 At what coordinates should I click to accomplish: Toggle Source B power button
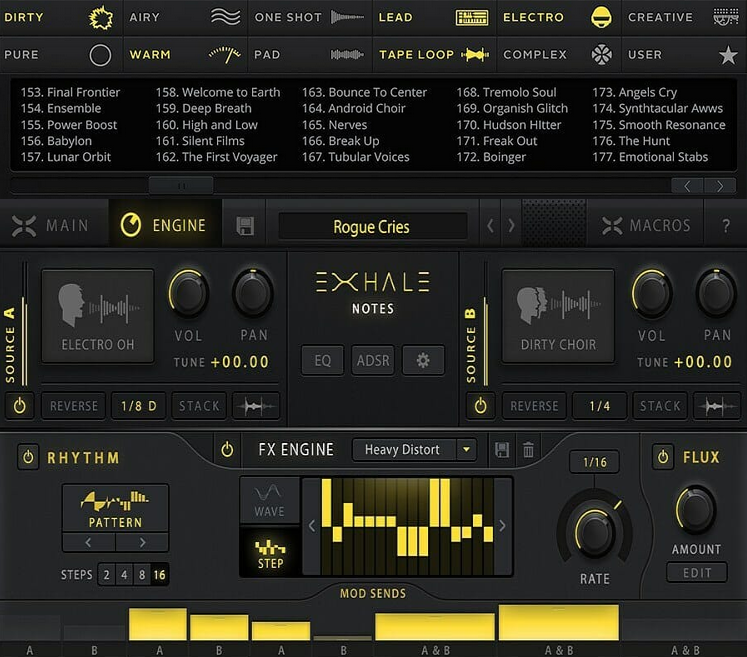[x=481, y=406]
